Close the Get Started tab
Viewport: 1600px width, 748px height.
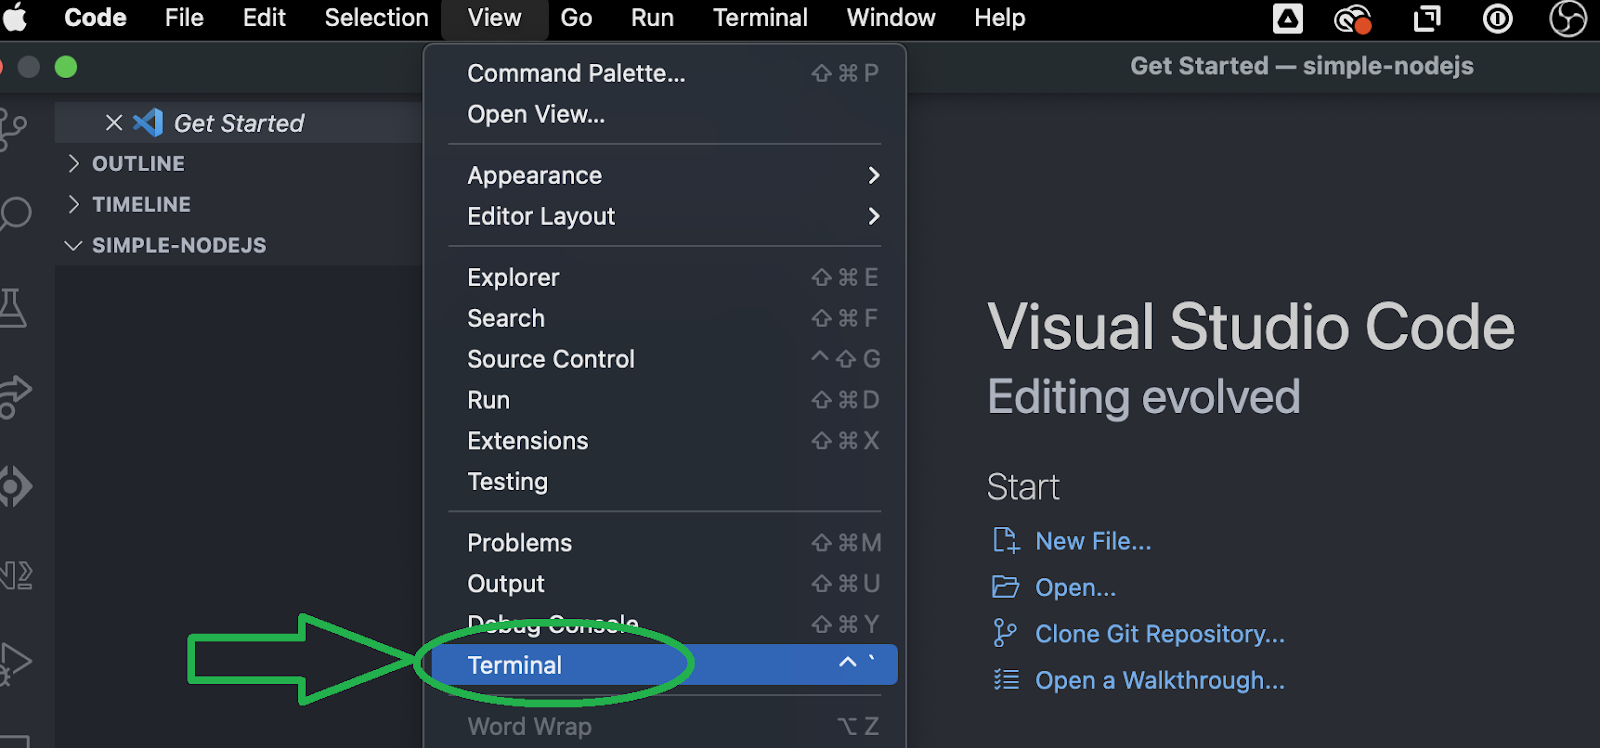click(x=114, y=122)
